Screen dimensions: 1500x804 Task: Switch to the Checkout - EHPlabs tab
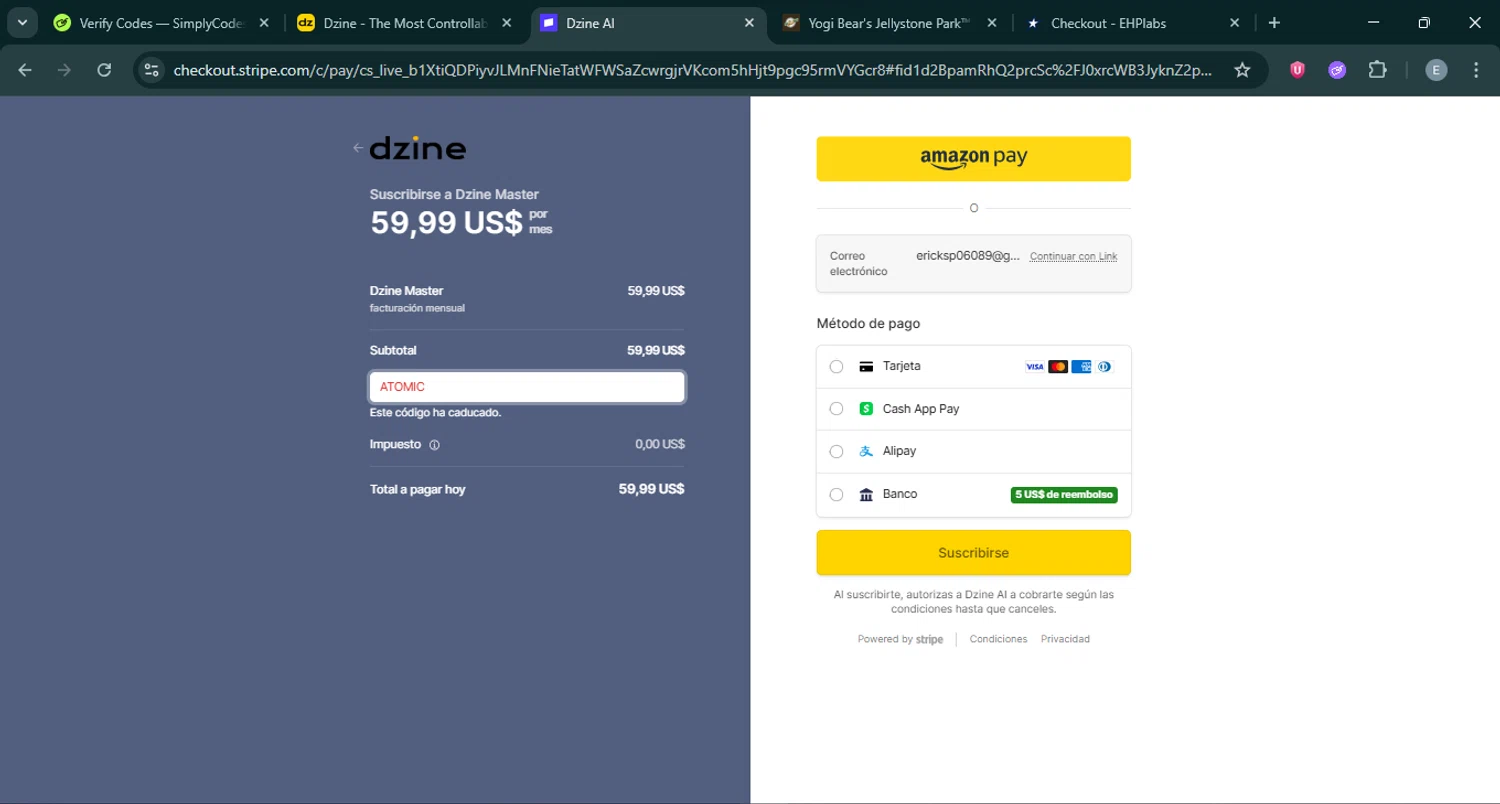pos(1133,23)
